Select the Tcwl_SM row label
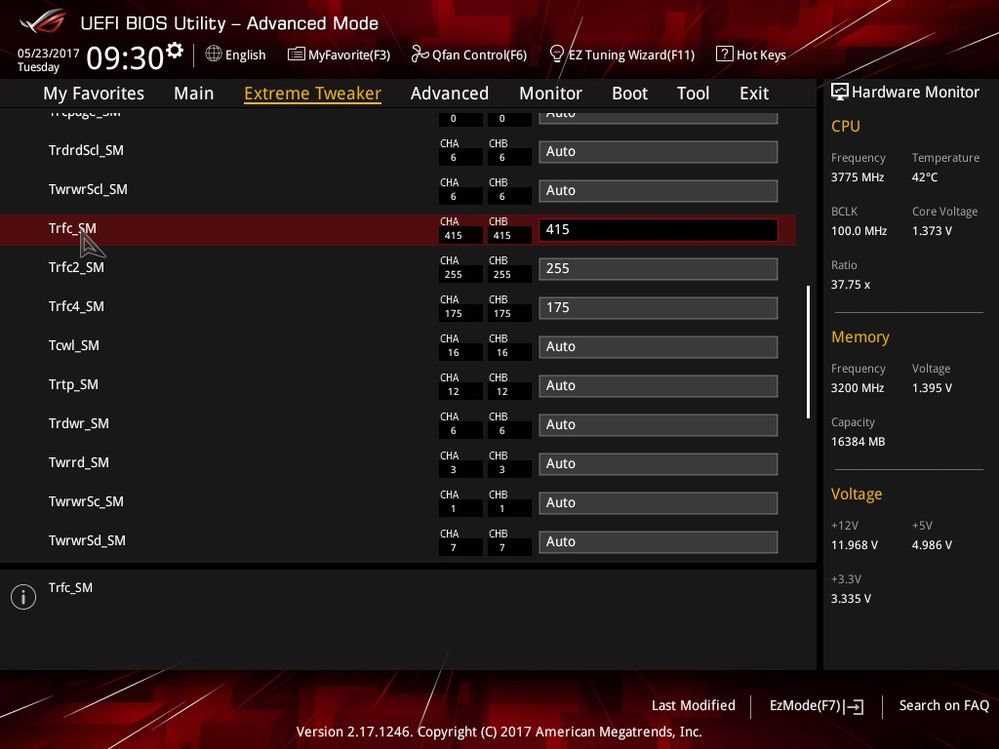The width and height of the screenshot is (999, 749). [74, 345]
